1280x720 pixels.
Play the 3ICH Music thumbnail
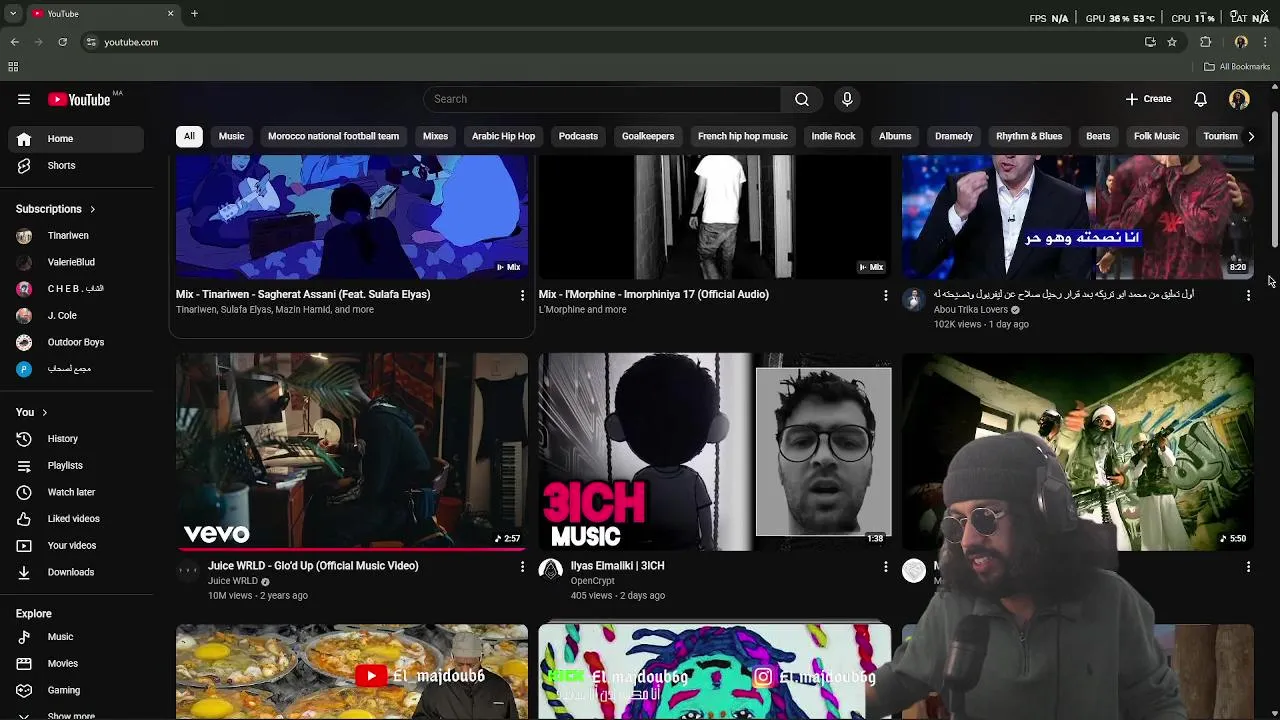tap(715, 451)
